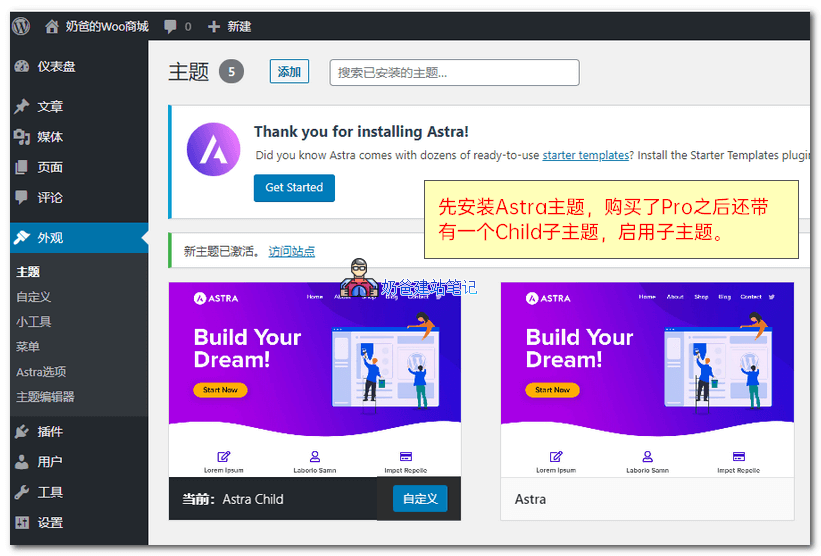821x556 pixels.
Task: Click the 添加 button to add a theme
Action: pyautogui.click(x=289, y=72)
